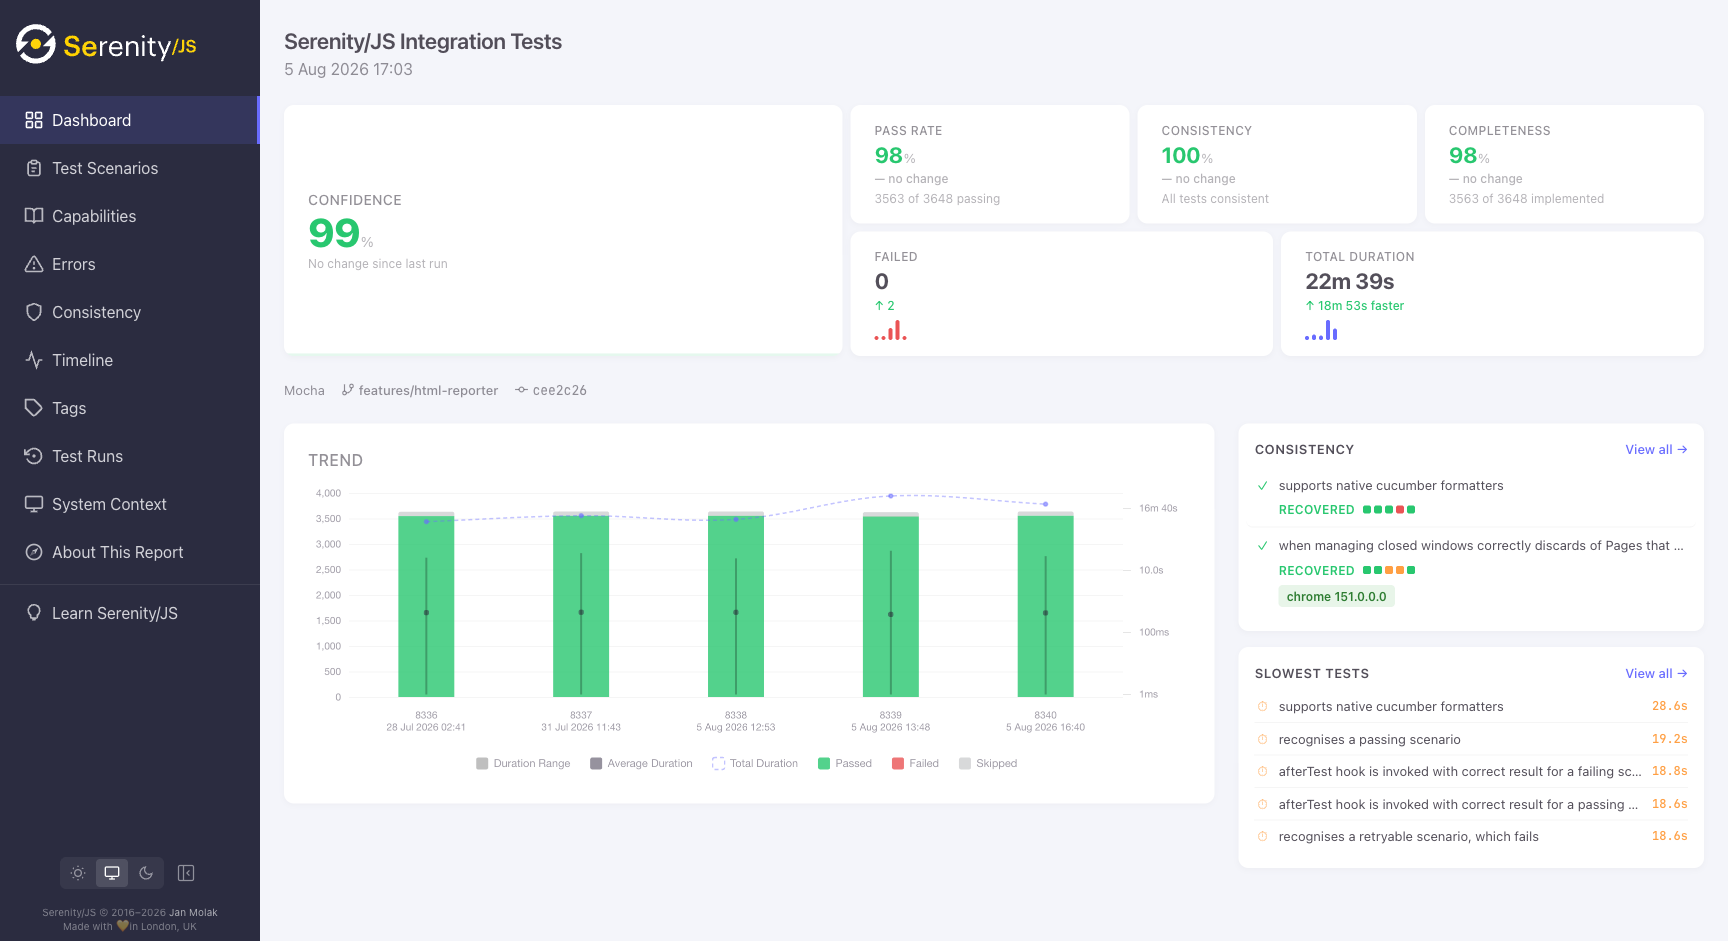Toggle Total Duration legend item

pyautogui.click(x=755, y=763)
